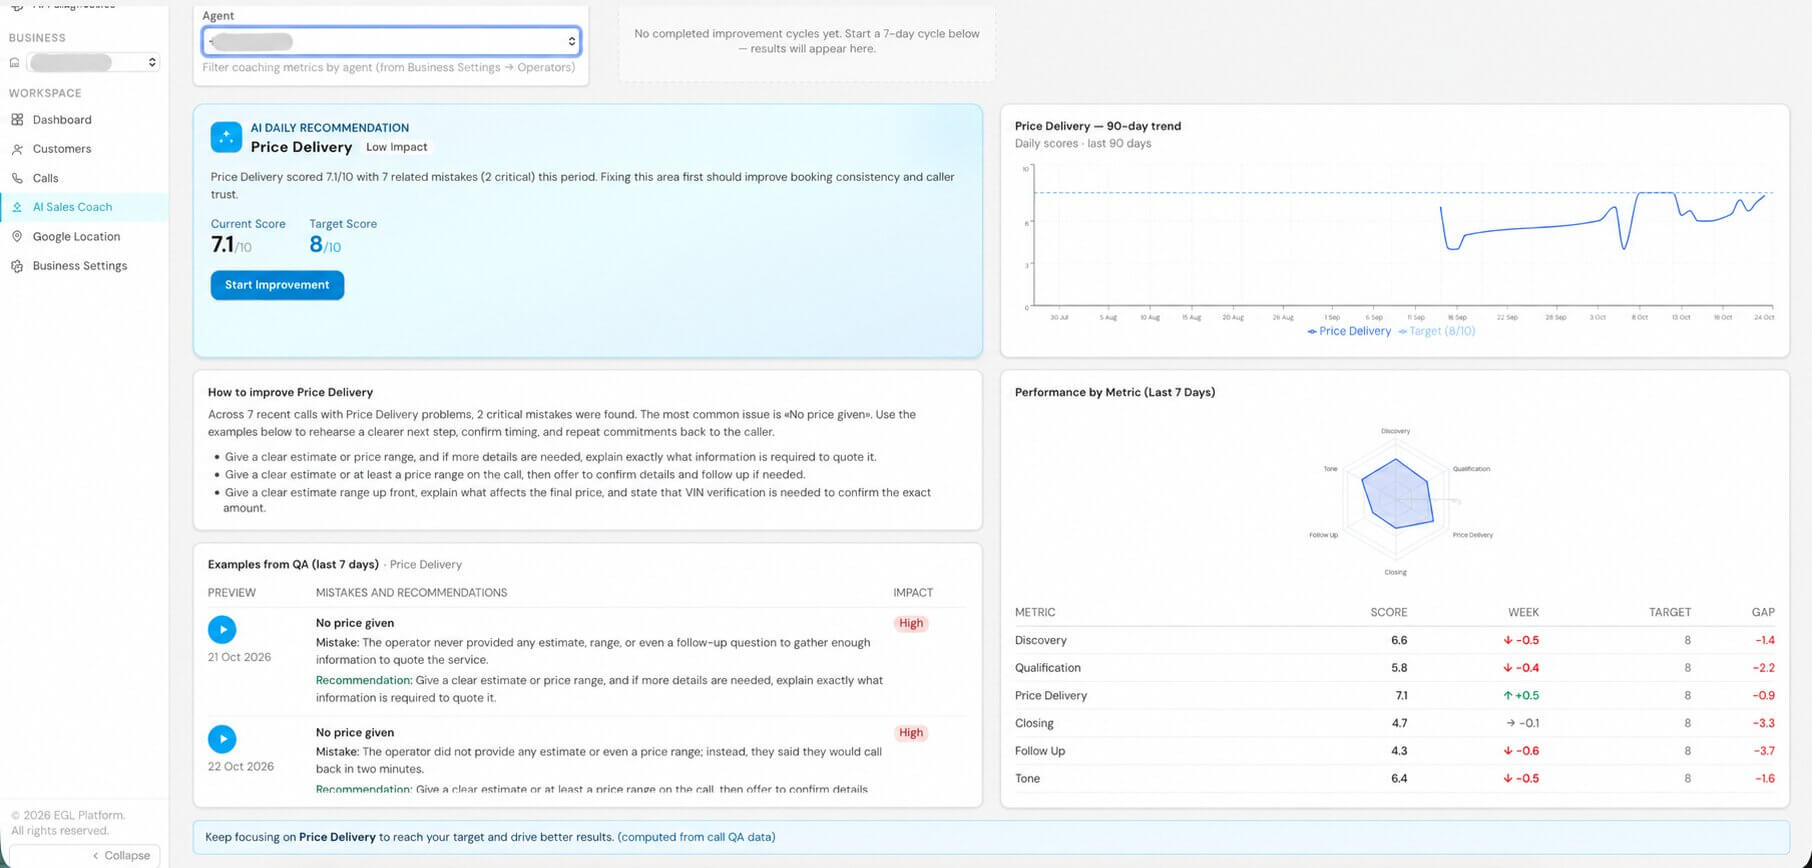The height and width of the screenshot is (868, 1812).
Task: Select the Qualification metric row
Action: click(x=1395, y=668)
